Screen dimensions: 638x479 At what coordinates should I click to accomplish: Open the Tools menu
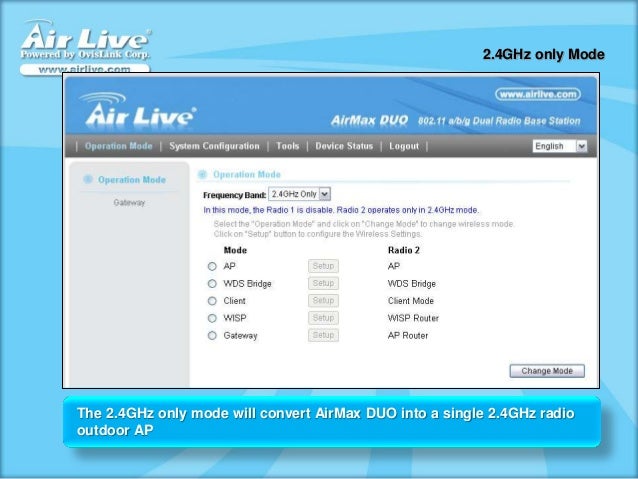pyautogui.click(x=287, y=146)
